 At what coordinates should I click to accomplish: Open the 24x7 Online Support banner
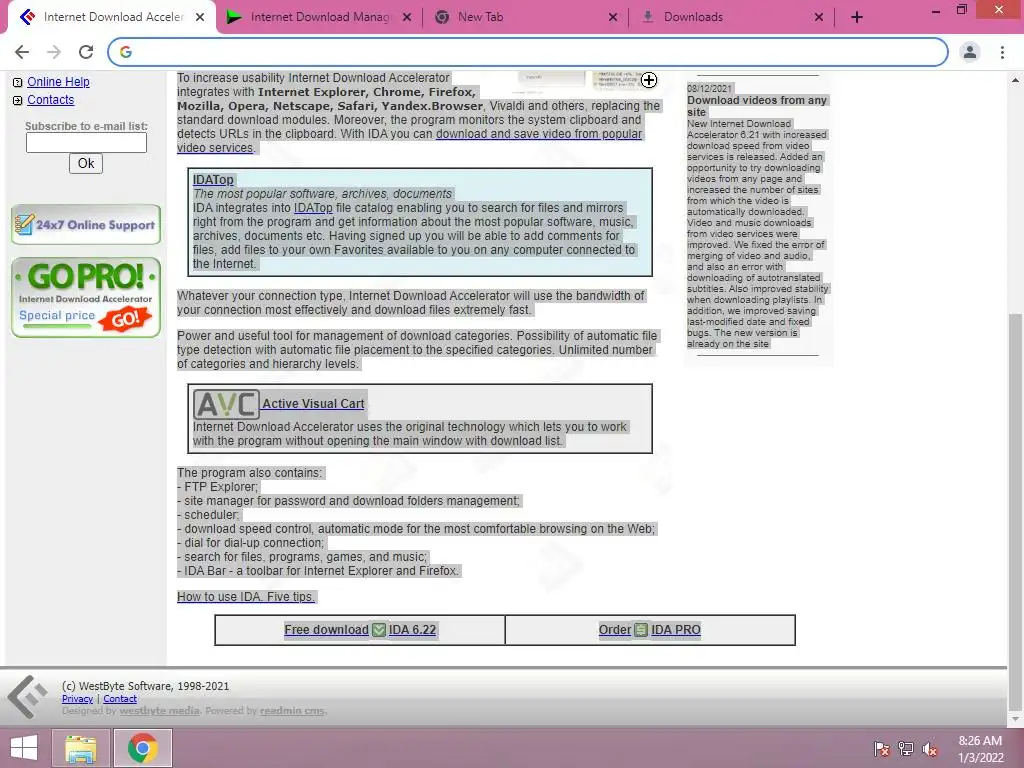[86, 224]
